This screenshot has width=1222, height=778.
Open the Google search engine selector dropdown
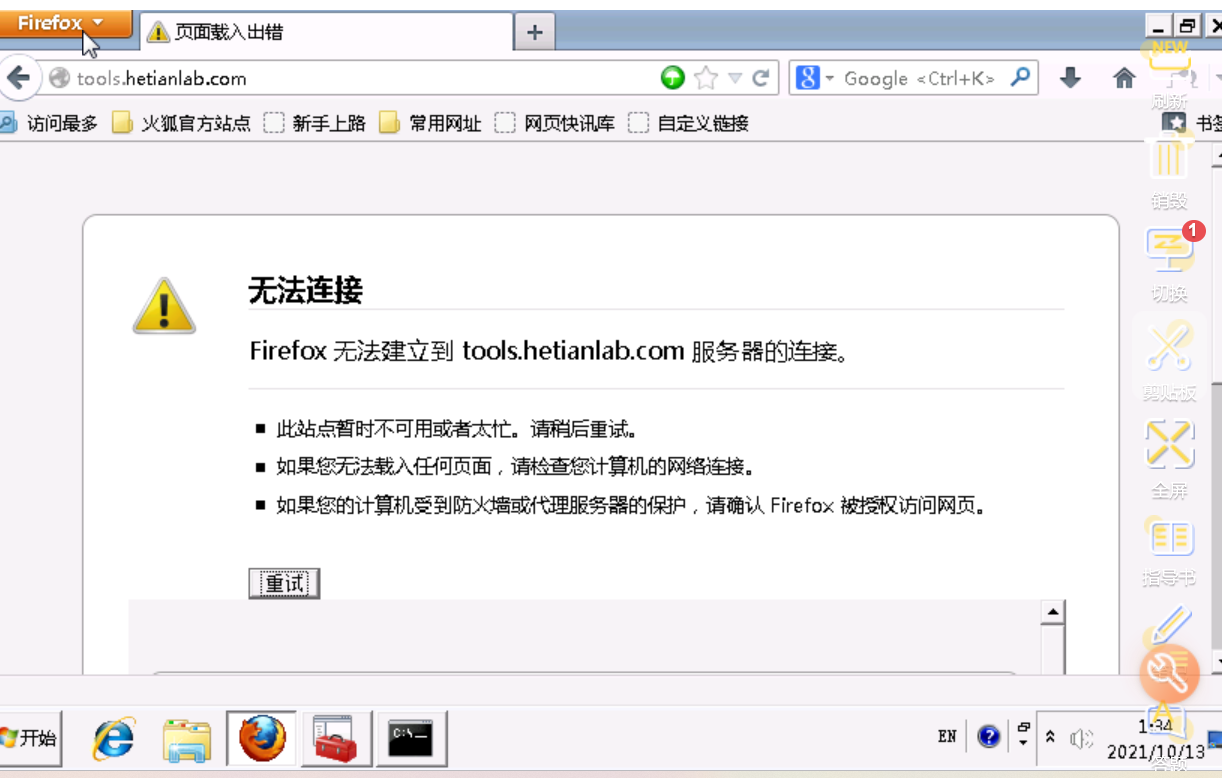click(816, 78)
